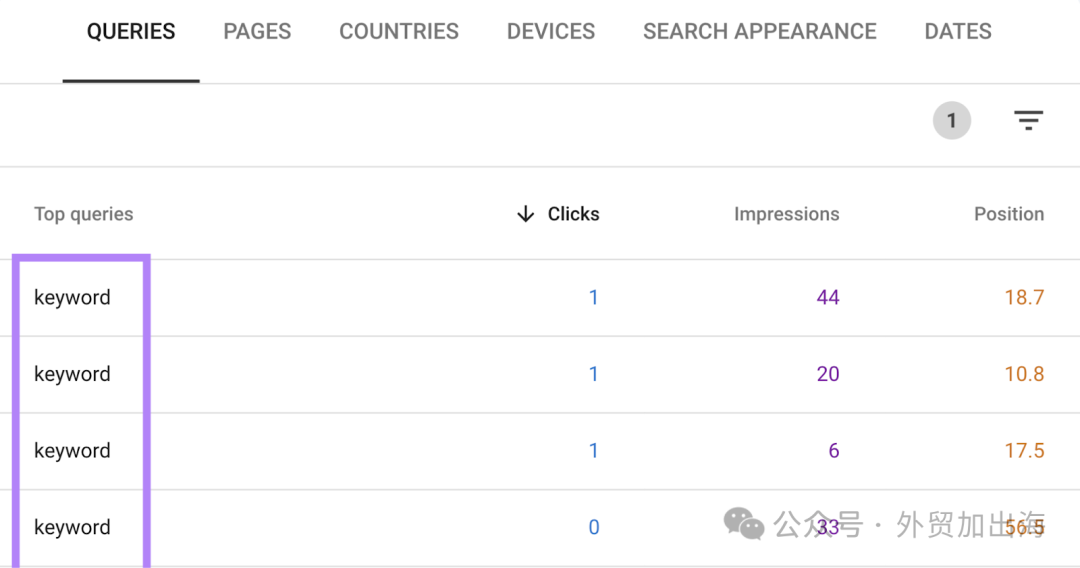
Task: Open the keyword row with 20 impressions
Action: coord(540,375)
